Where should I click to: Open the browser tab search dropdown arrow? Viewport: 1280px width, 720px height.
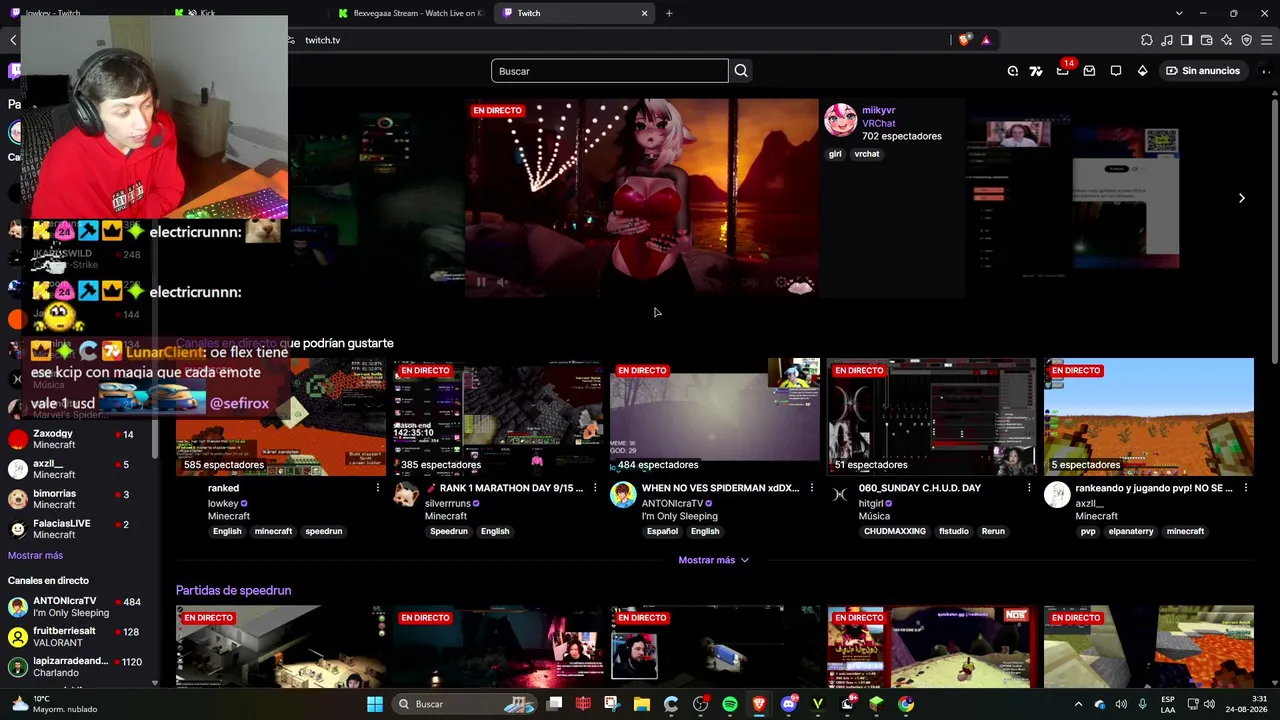pyautogui.click(x=1179, y=13)
